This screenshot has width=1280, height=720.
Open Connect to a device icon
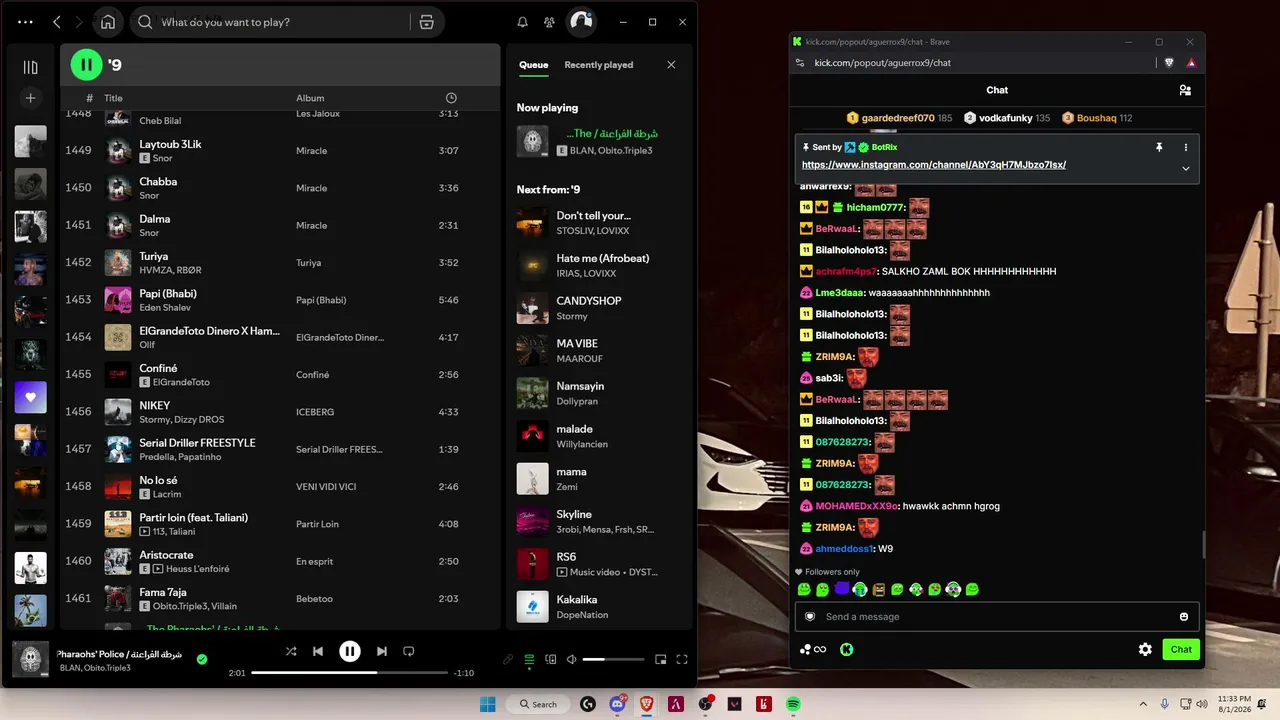click(549, 659)
